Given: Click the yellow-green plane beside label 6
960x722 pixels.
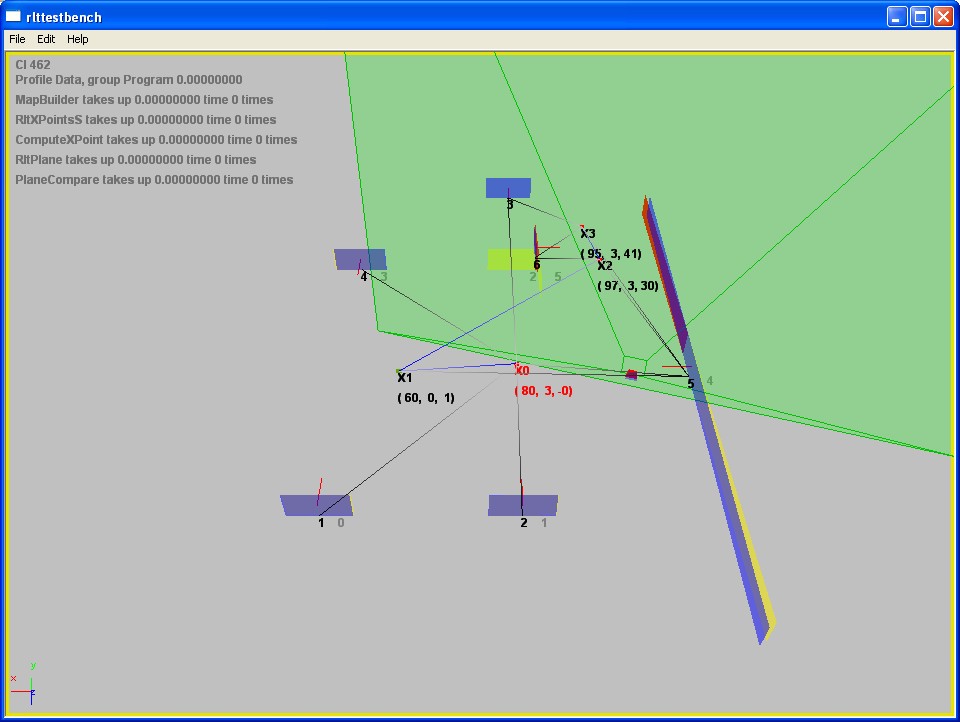Looking at the screenshot, I should pyautogui.click(x=510, y=260).
